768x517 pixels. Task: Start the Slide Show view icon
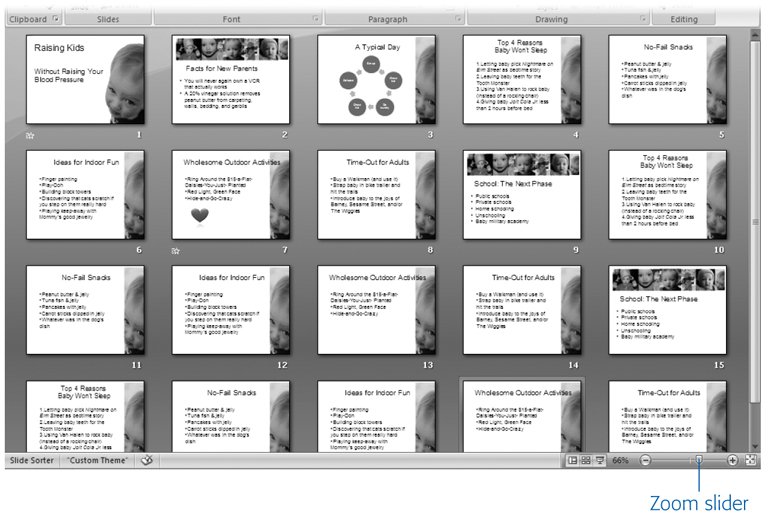(600, 460)
